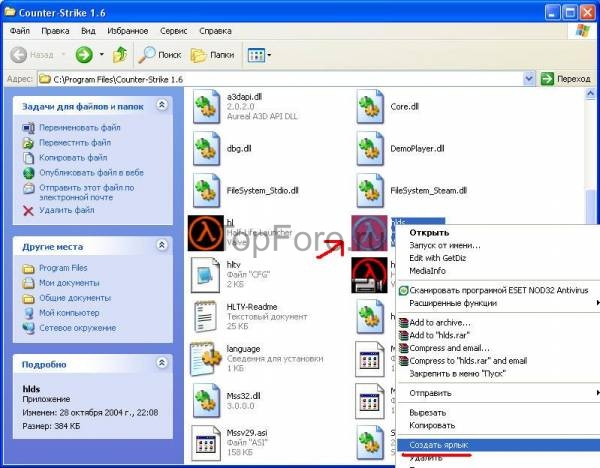The height and width of the screenshot is (468, 600).
Task: Open the Избранное menu
Action: point(127,31)
